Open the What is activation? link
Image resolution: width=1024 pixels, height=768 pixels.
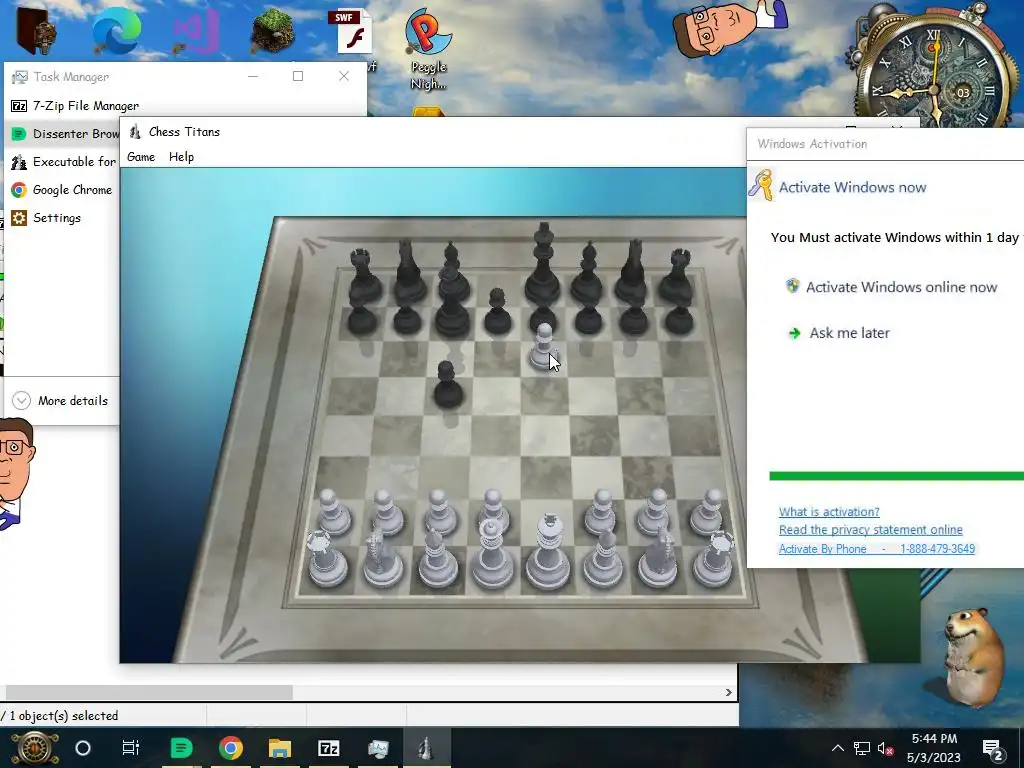pyautogui.click(x=829, y=512)
